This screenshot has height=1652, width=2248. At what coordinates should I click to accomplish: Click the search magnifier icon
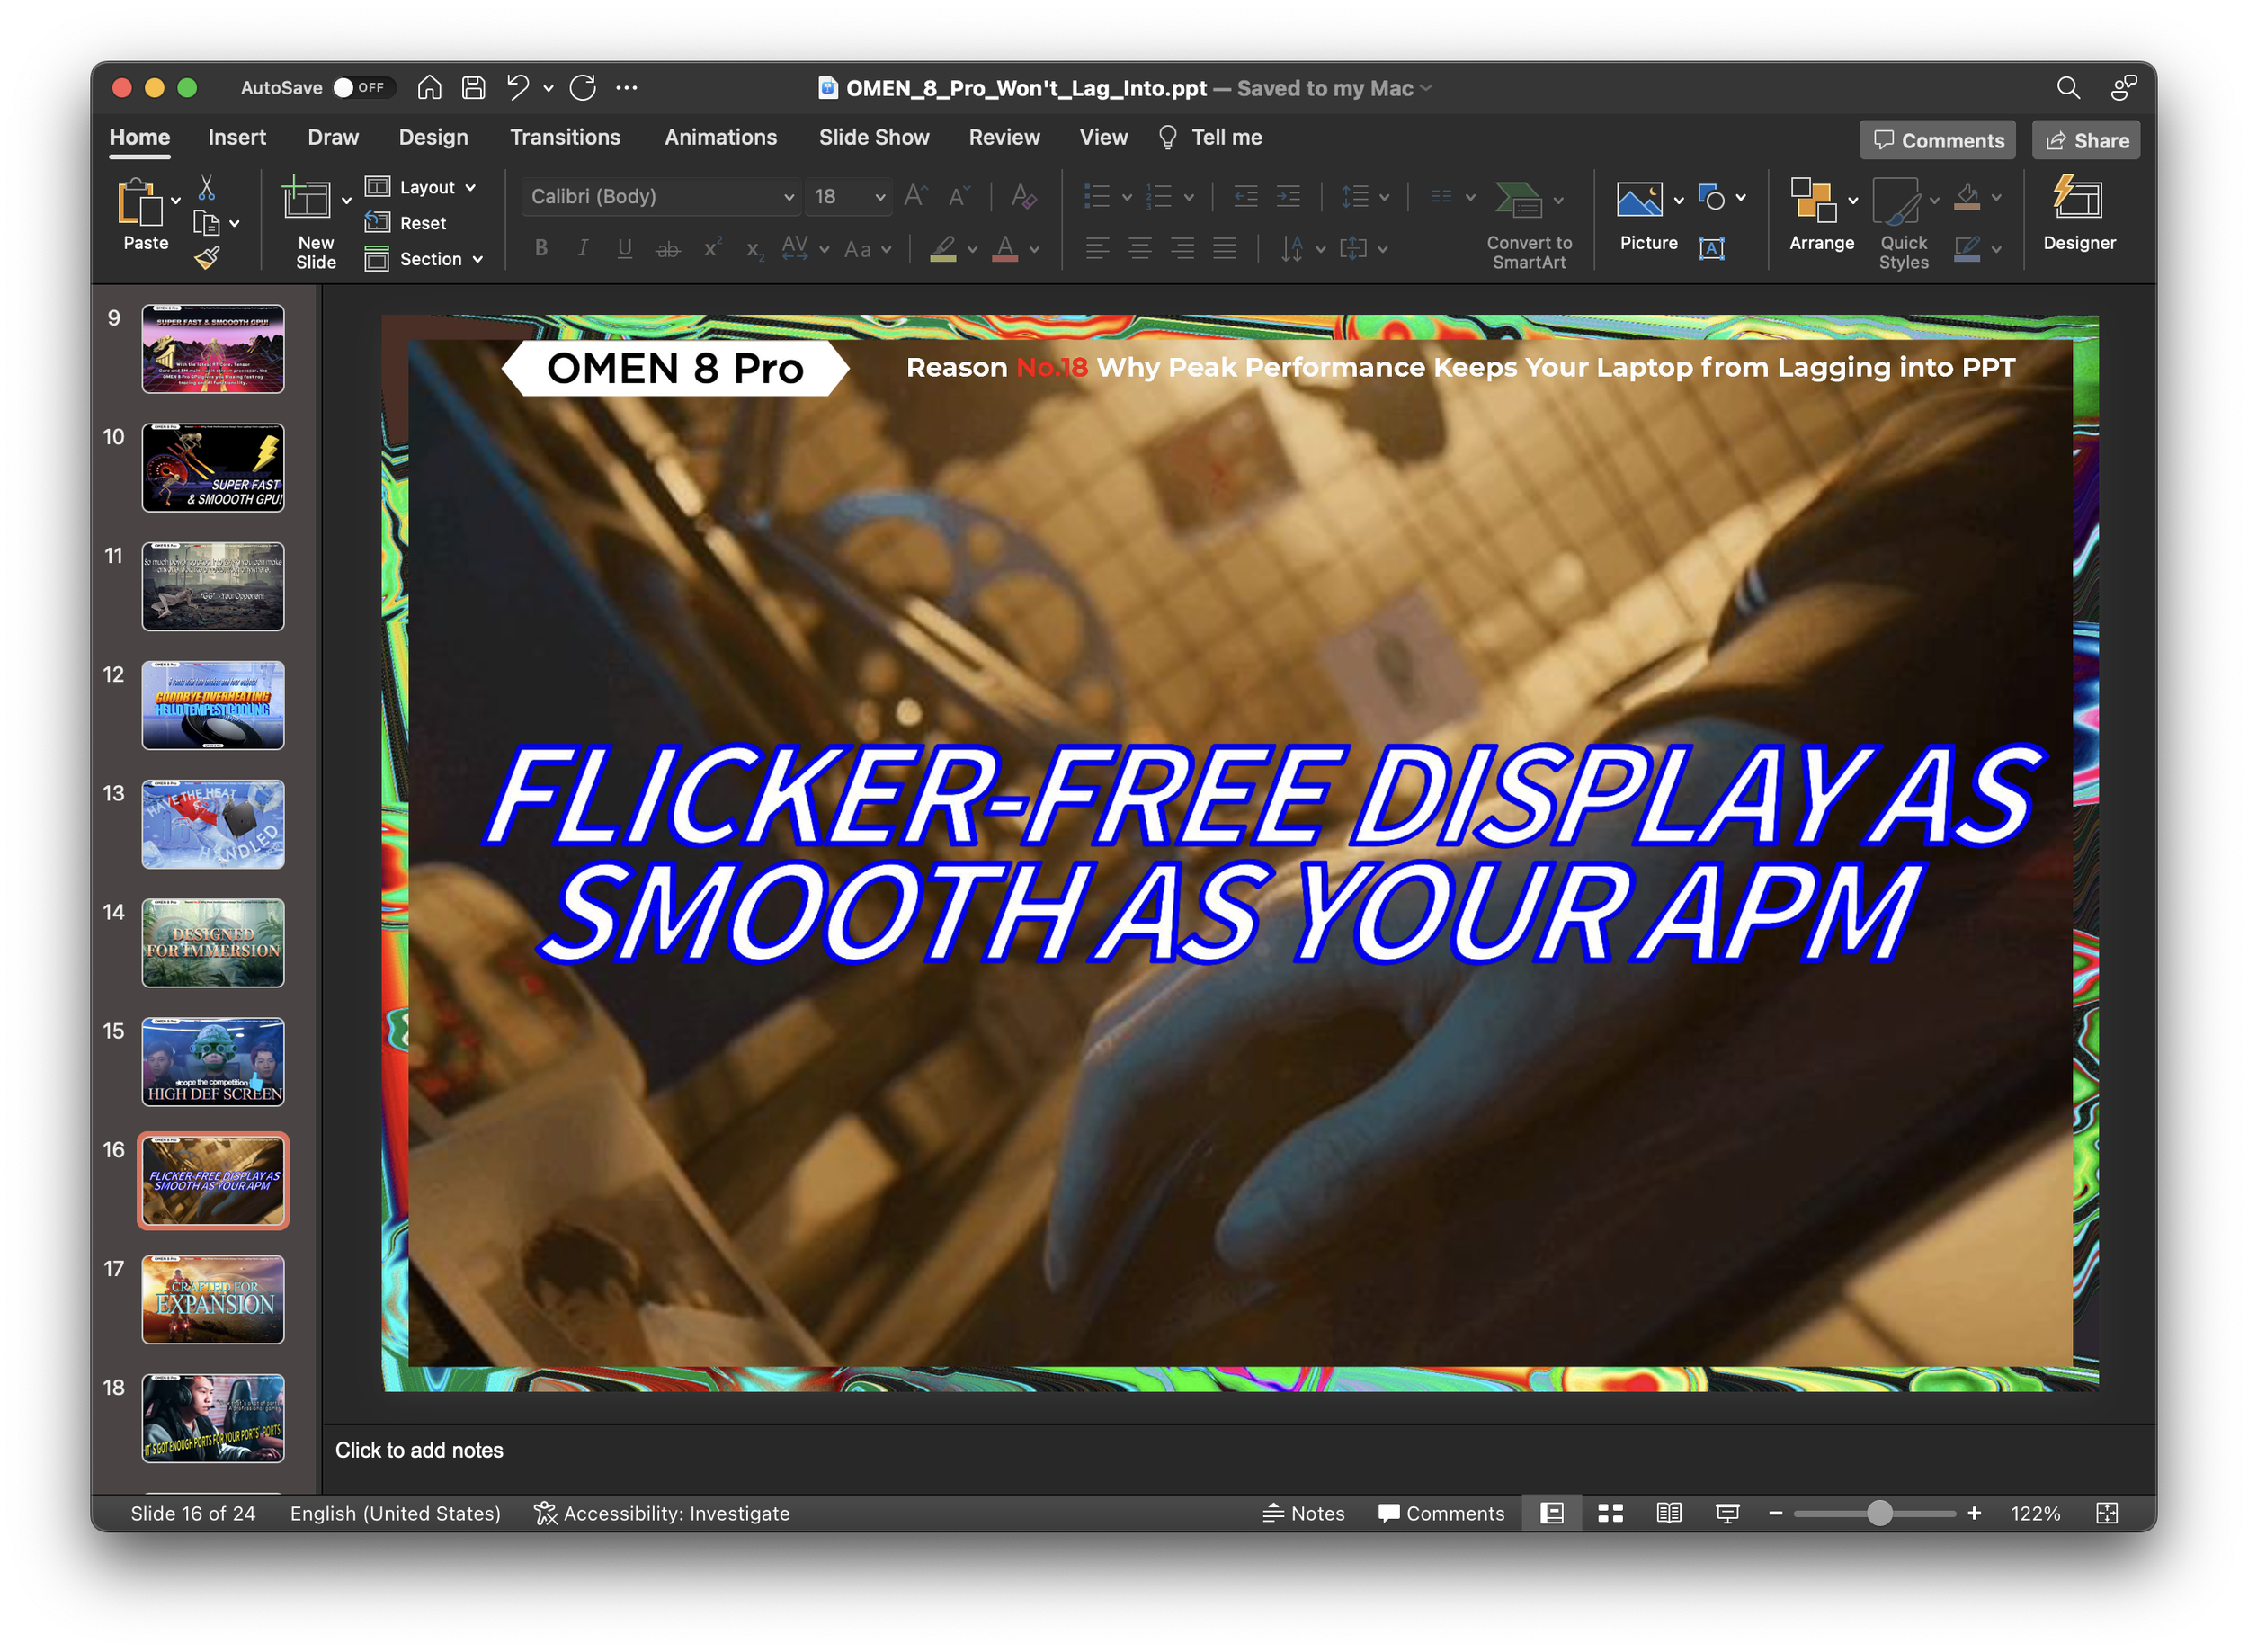pyautogui.click(x=2068, y=88)
